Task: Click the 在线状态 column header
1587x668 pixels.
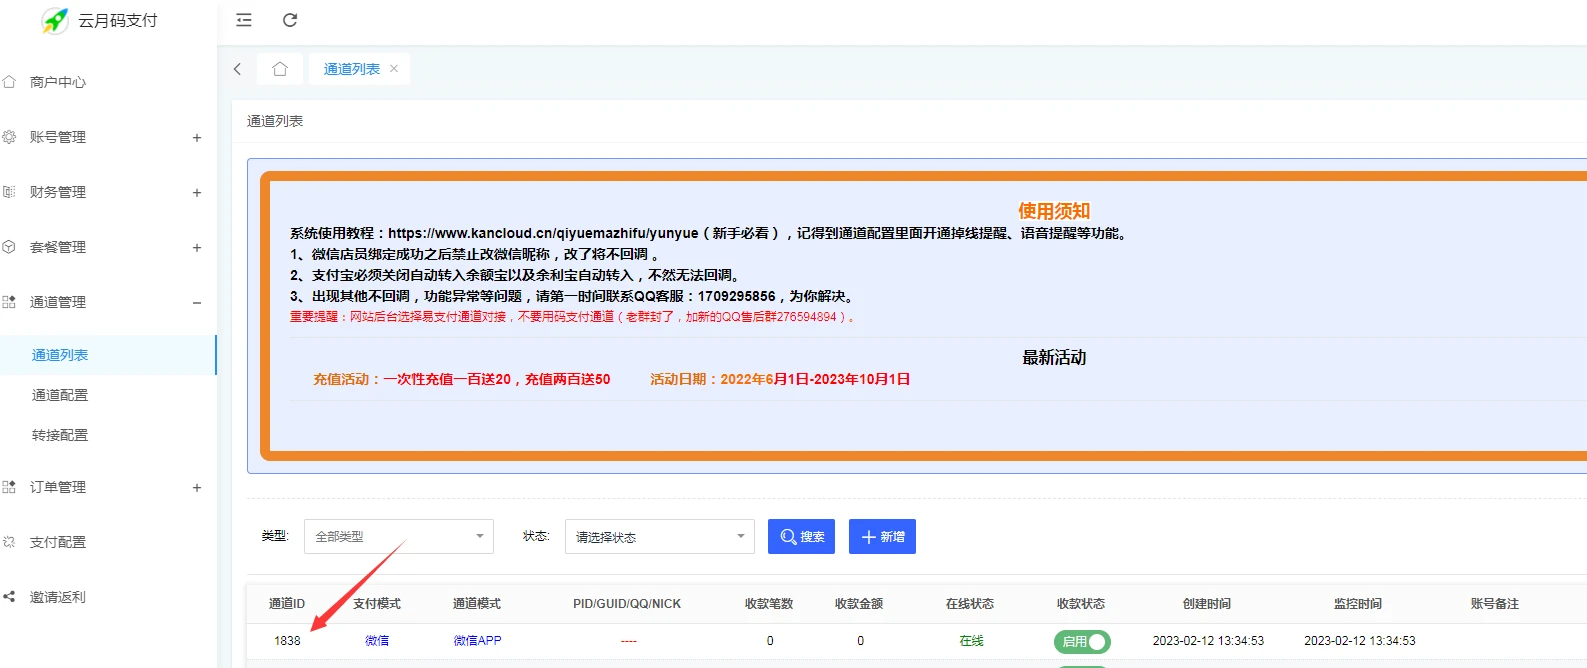Action: coord(970,604)
